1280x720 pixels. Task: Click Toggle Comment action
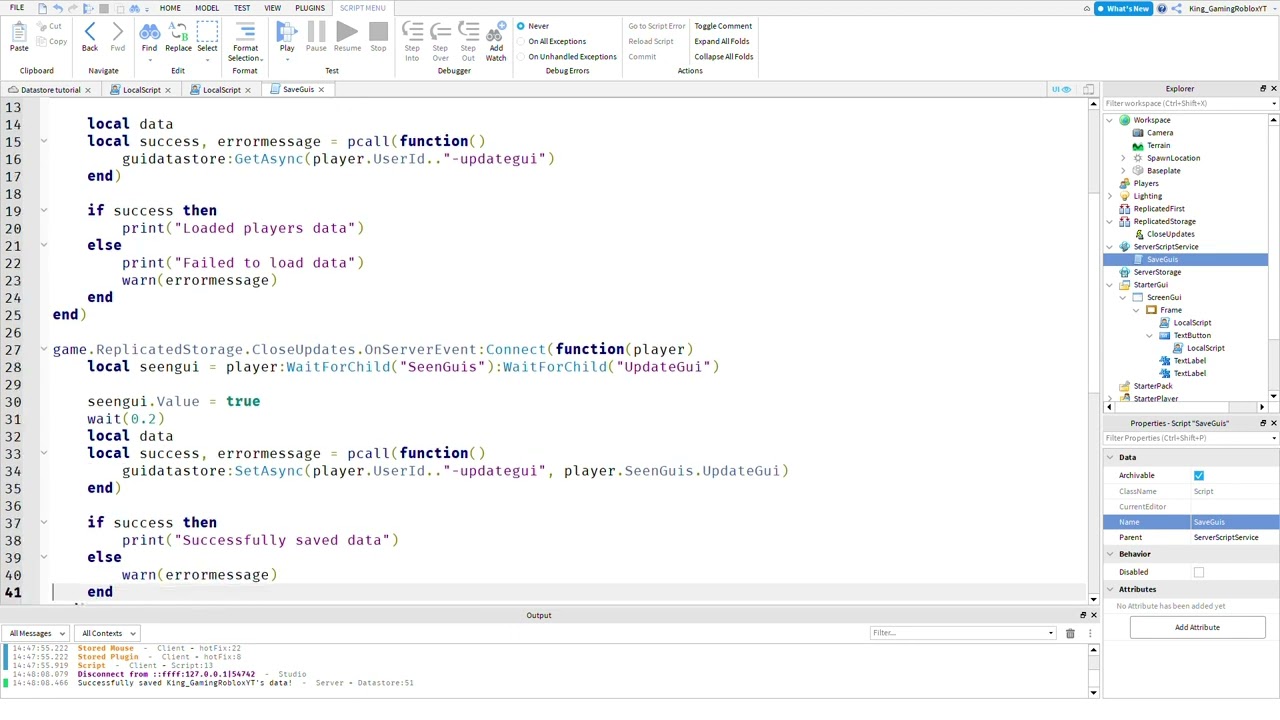723,26
